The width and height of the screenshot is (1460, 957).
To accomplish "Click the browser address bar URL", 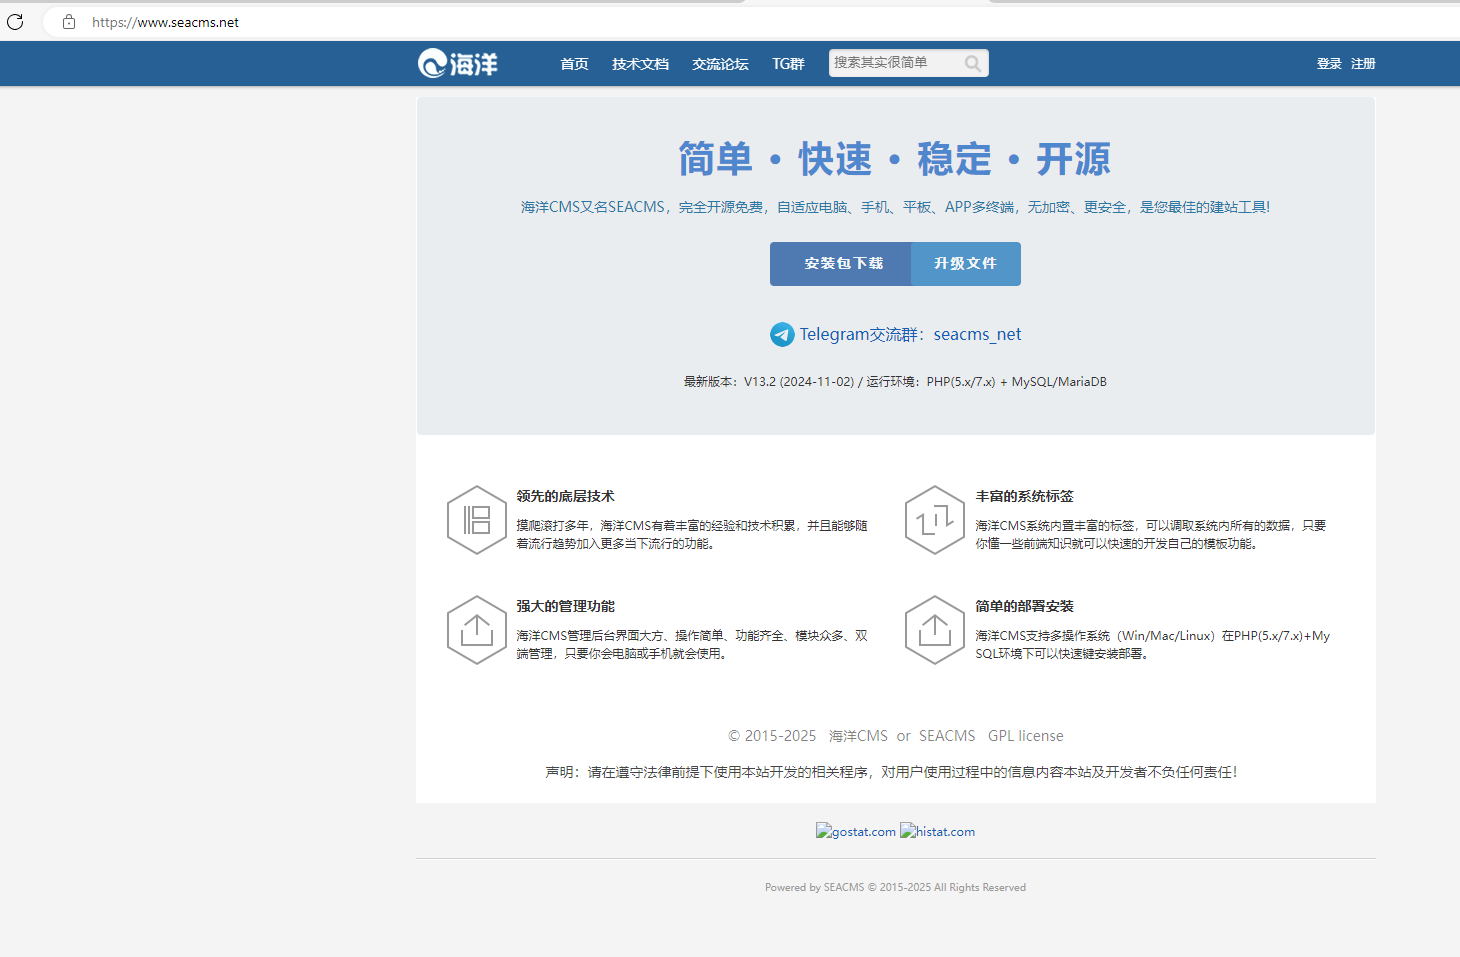I will pyautogui.click(x=166, y=22).
